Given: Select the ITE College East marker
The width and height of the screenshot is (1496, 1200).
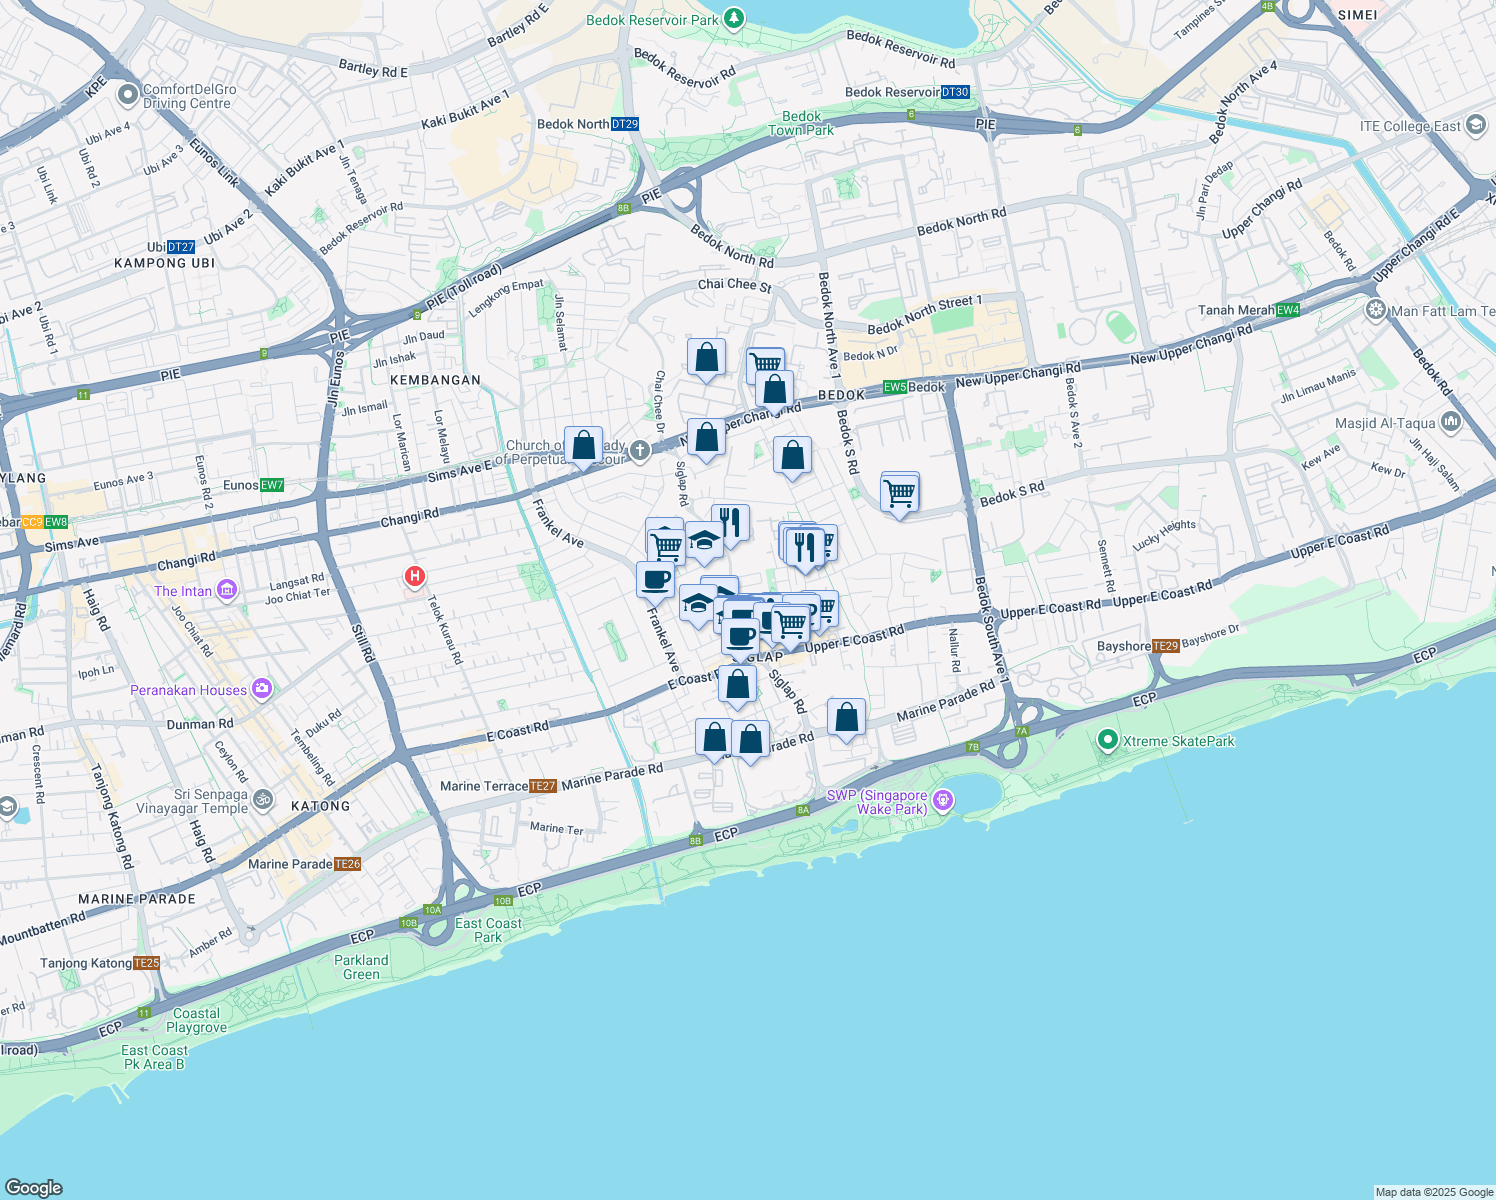Looking at the screenshot, I should point(1473,125).
